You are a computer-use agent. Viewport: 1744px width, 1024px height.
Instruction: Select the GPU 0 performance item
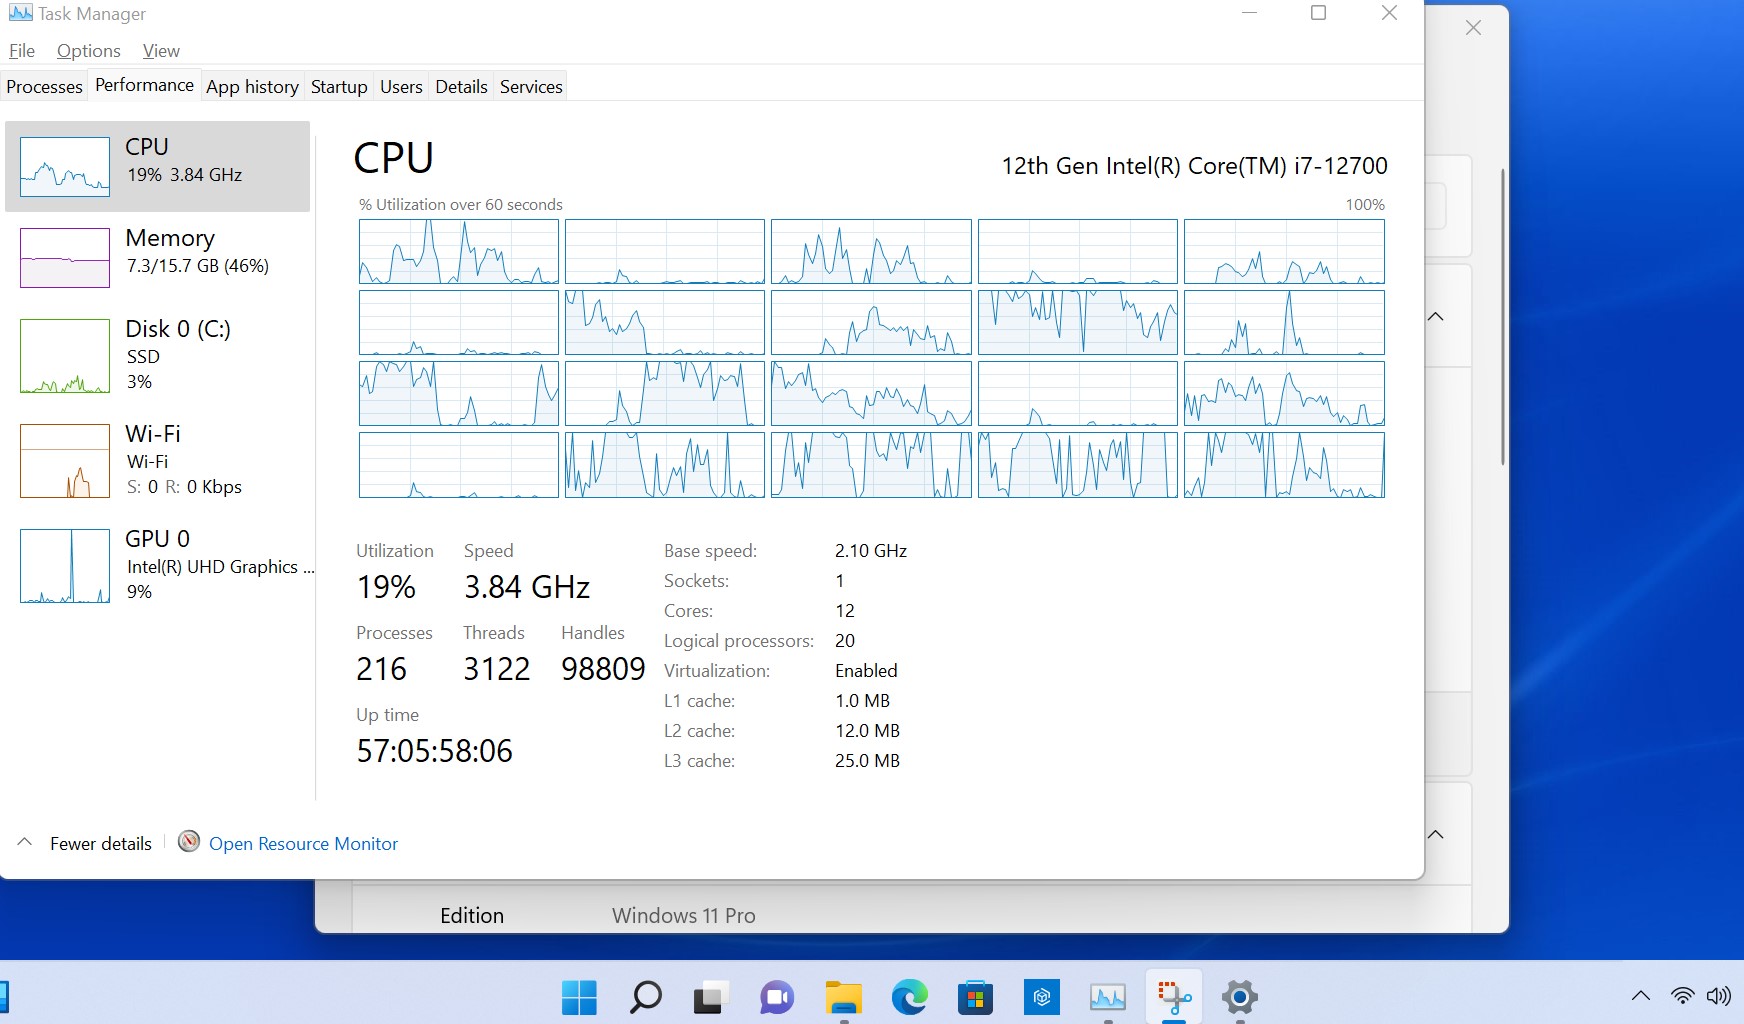point(158,565)
